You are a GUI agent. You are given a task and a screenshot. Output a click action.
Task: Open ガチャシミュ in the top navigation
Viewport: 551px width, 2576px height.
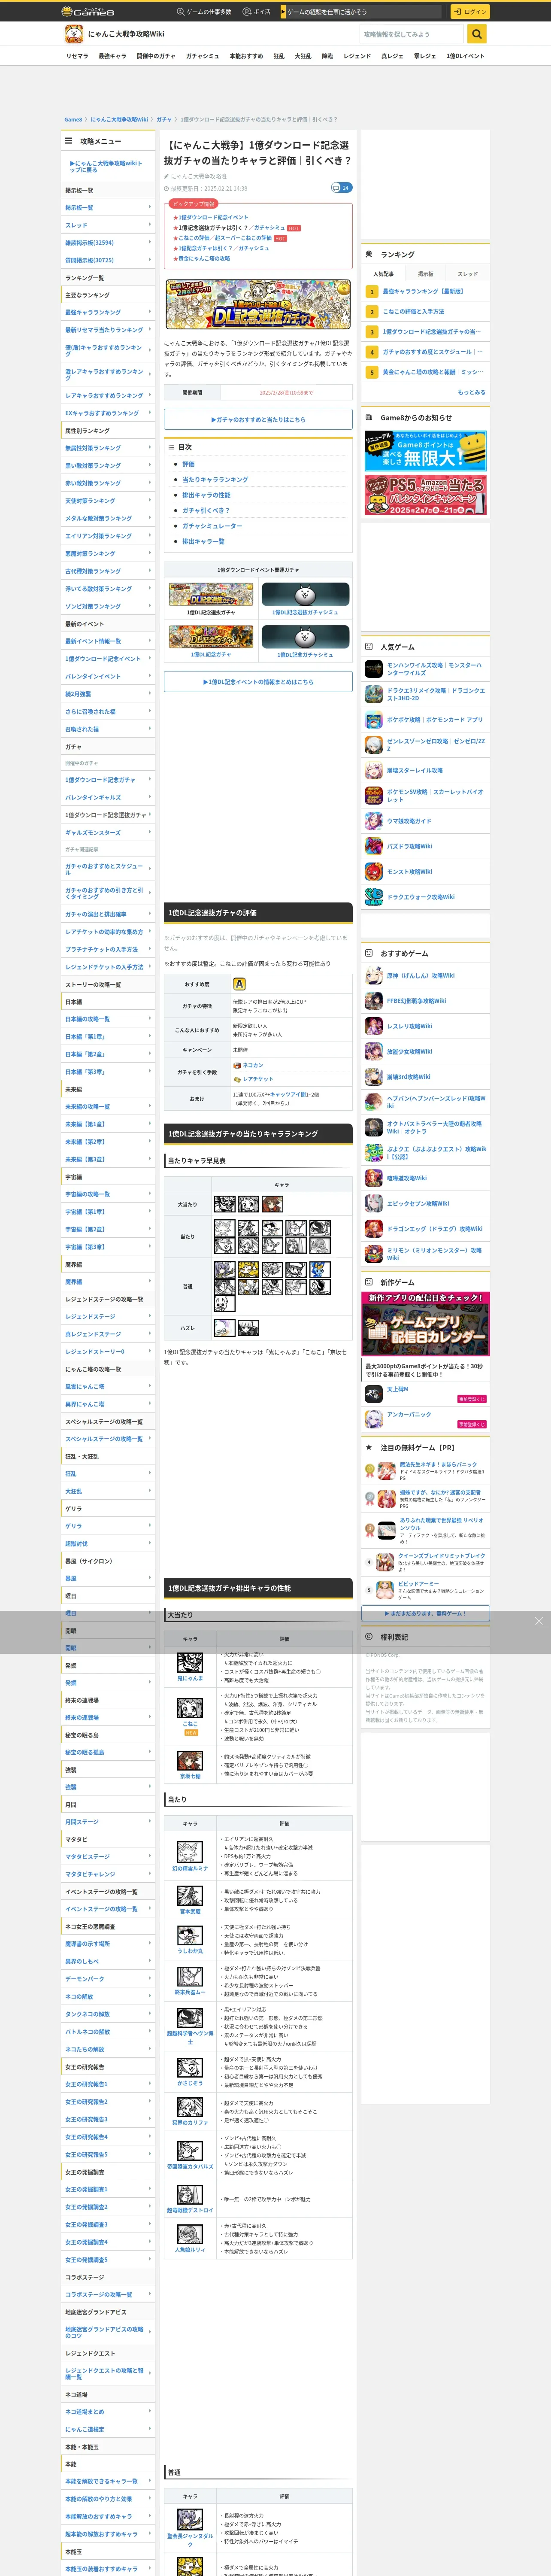202,56
